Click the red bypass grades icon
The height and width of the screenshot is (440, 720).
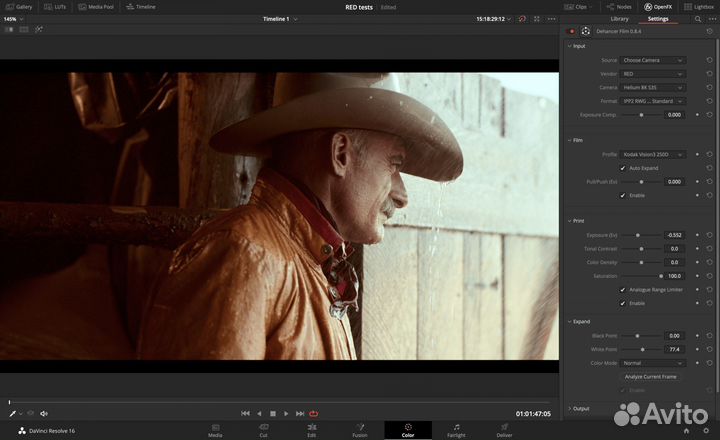pyautogui.click(x=522, y=19)
